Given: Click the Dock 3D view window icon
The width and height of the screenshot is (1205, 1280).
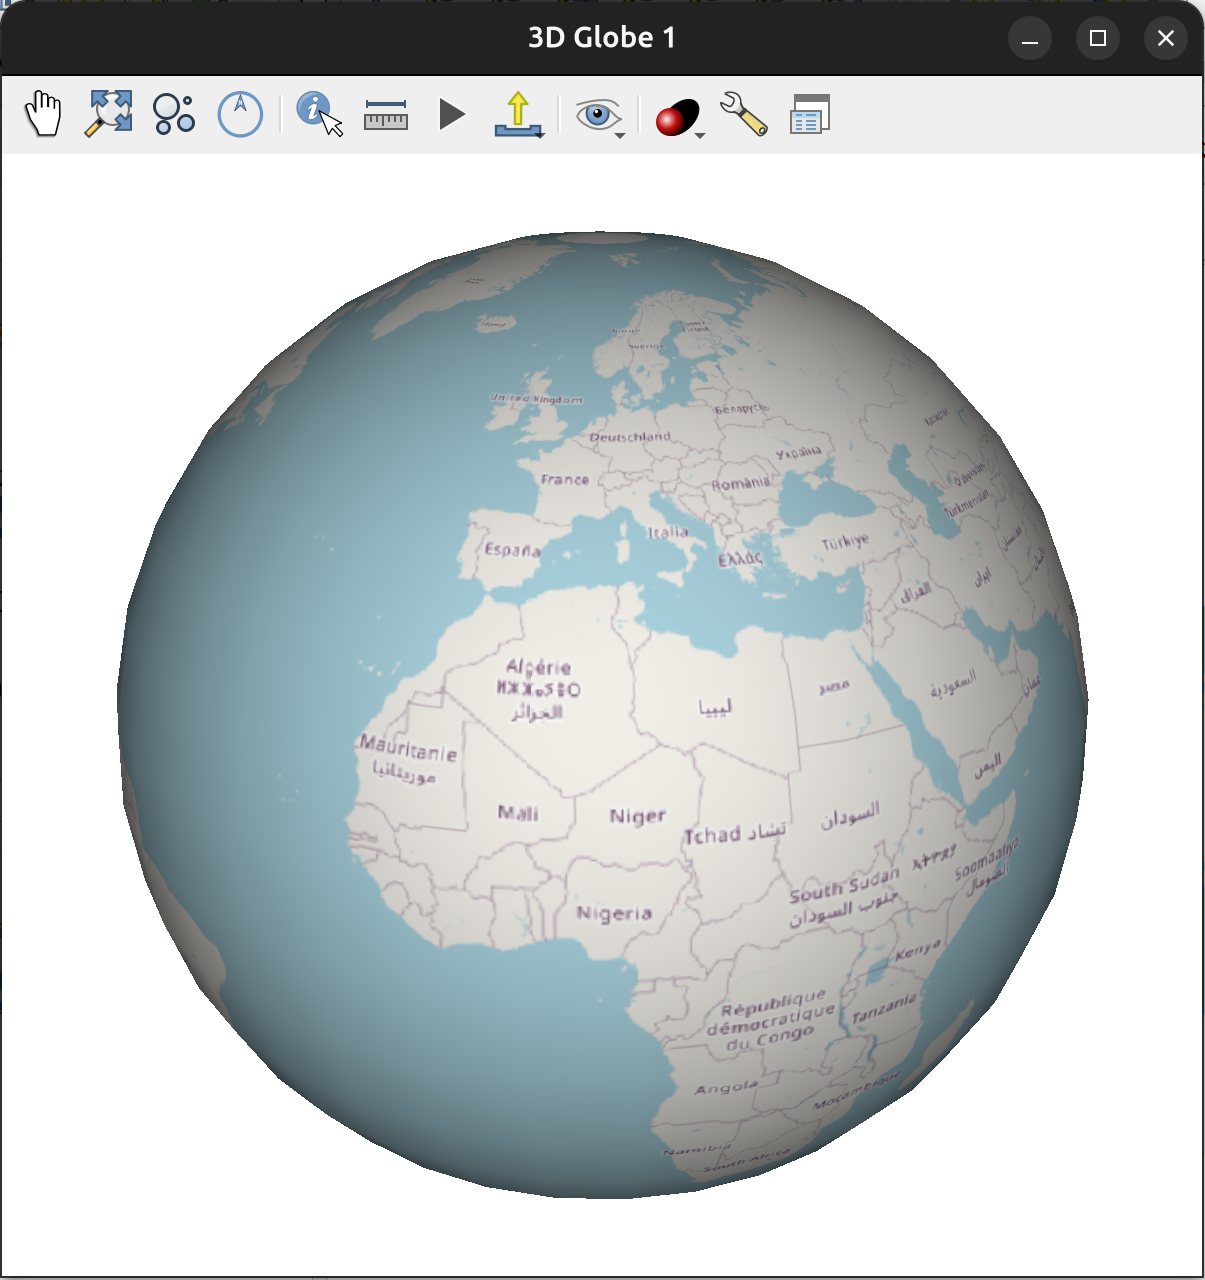Looking at the screenshot, I should (x=810, y=114).
